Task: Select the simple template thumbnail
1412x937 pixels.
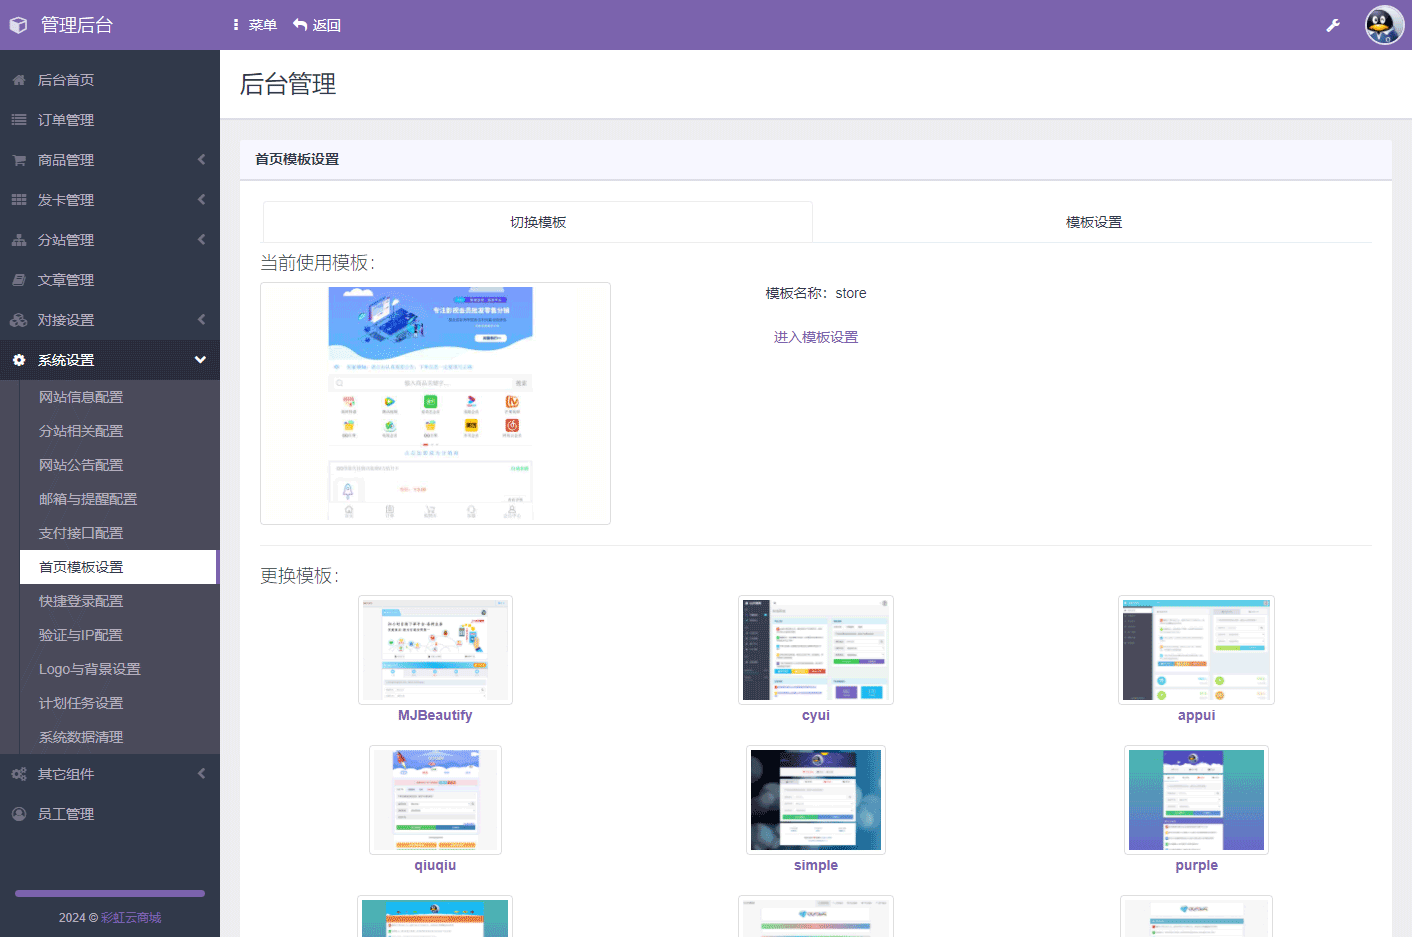Action: (816, 800)
